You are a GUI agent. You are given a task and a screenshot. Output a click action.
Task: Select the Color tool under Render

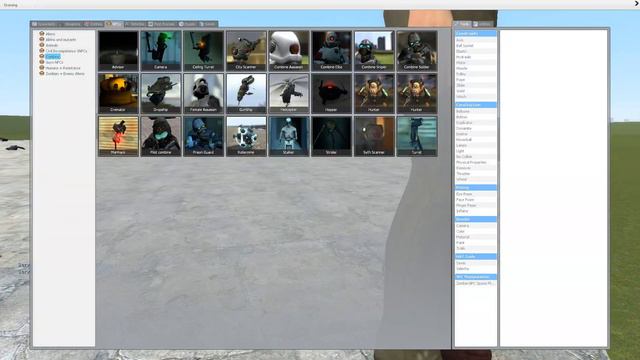pos(476,231)
